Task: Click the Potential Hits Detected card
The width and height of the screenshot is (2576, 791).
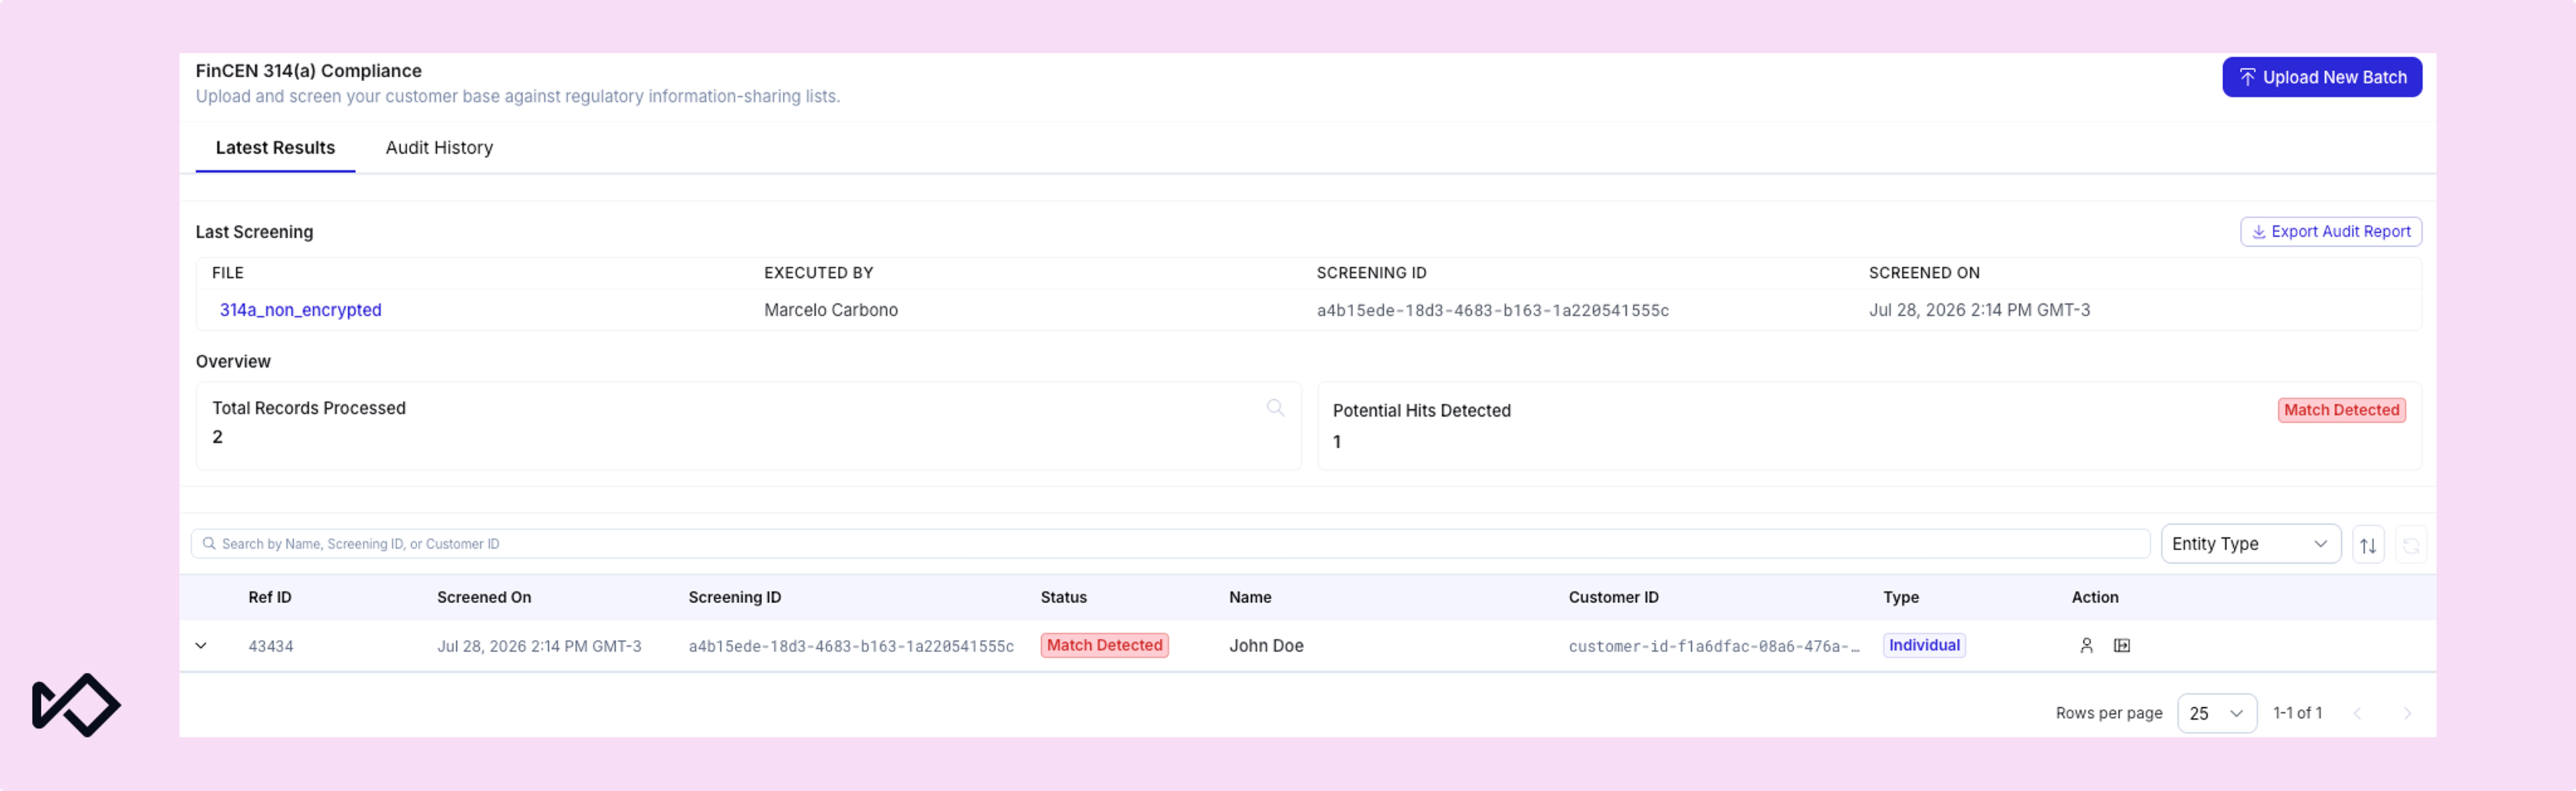Action: (x=1869, y=426)
